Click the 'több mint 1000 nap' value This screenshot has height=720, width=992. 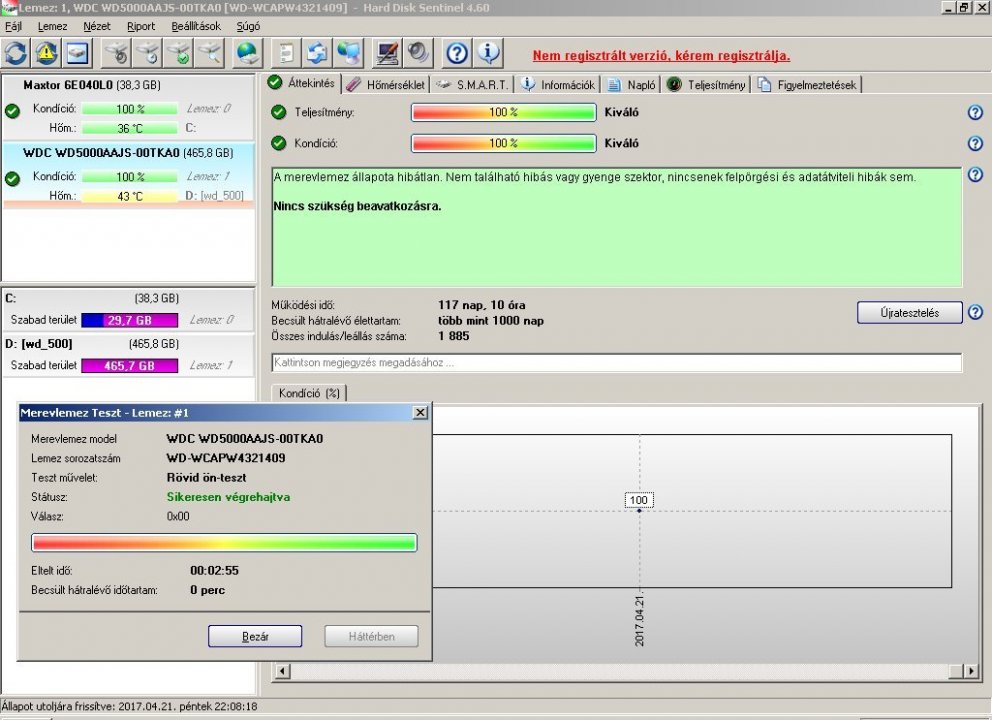coord(491,321)
